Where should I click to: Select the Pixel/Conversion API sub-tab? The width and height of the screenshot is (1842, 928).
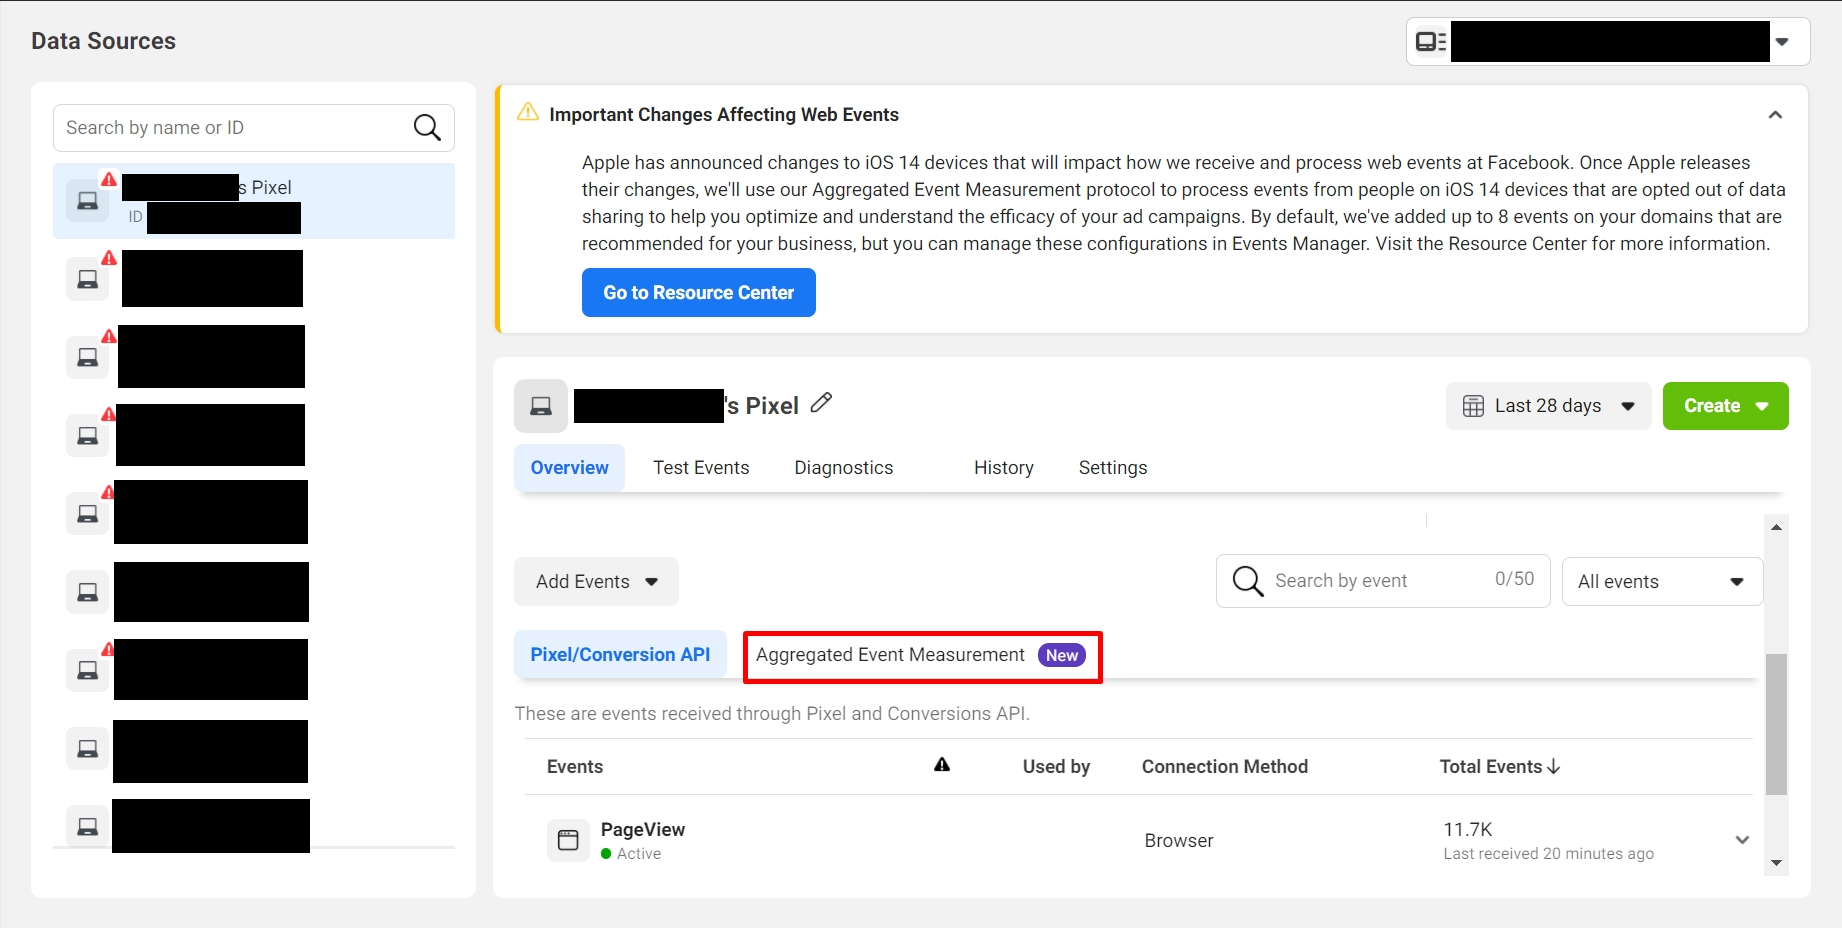click(620, 655)
